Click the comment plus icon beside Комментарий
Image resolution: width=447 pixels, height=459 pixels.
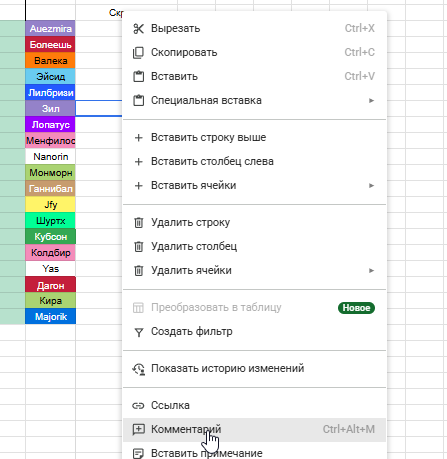click(138, 429)
